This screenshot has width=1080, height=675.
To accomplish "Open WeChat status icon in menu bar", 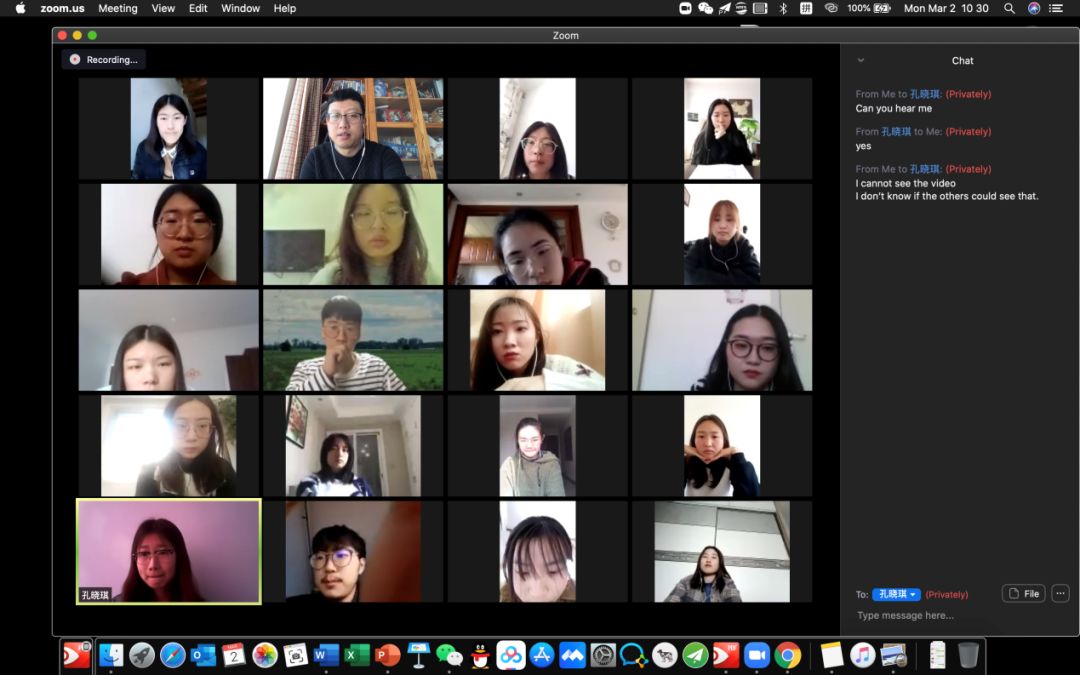I will tap(705, 8).
